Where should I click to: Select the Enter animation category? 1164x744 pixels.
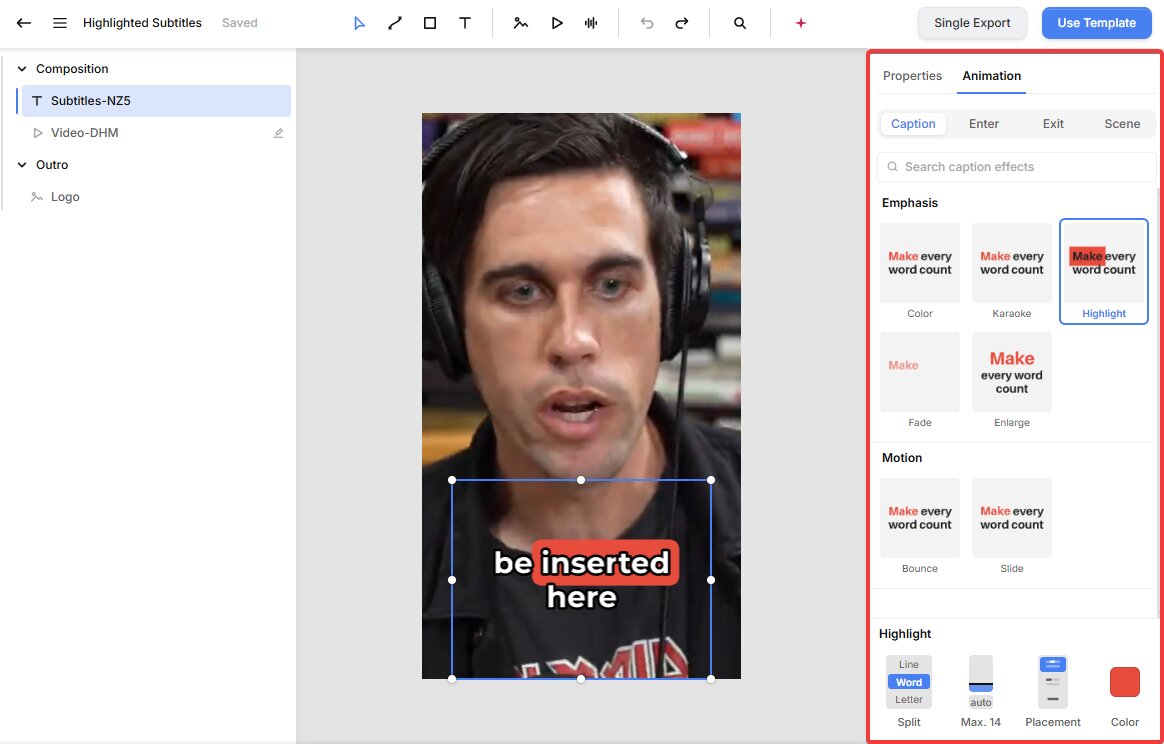[x=984, y=124]
